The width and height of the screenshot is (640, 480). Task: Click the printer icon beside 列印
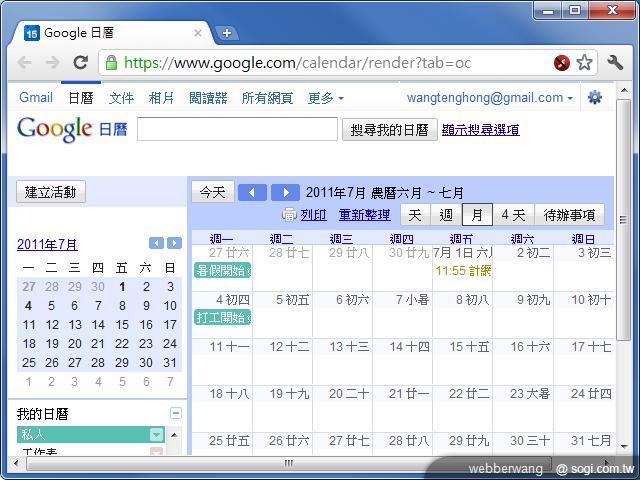[289, 214]
